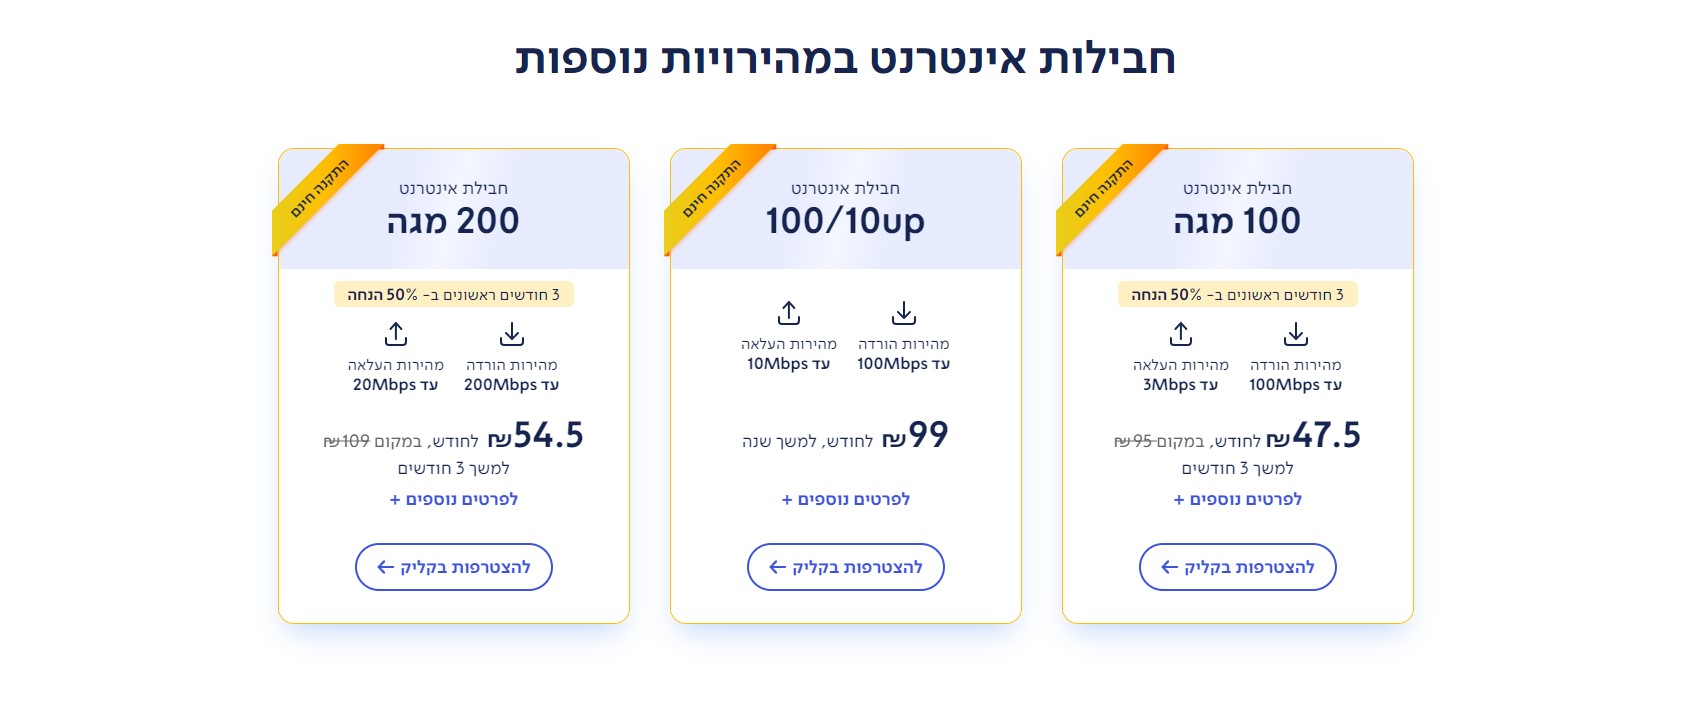Click the upload arrow icon on 100/10up card
Image resolution: width=1683 pixels, height=710 pixels.
click(x=789, y=313)
